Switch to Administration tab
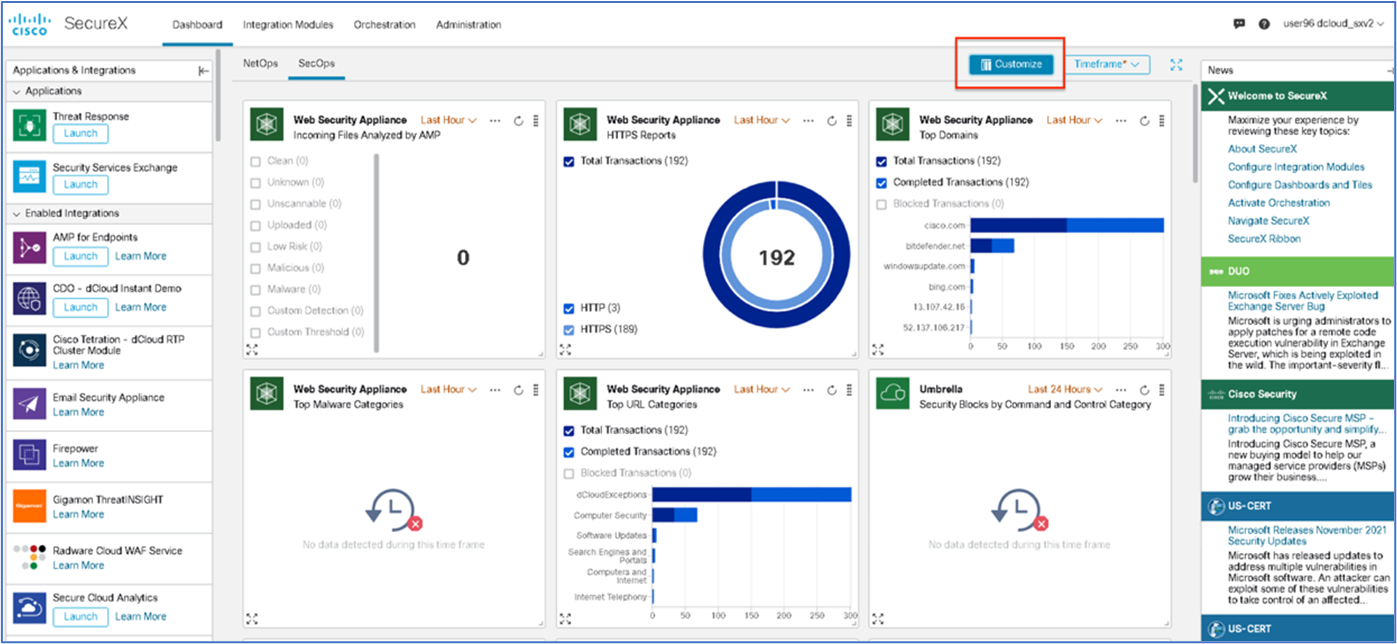1397x644 pixels. point(468,25)
